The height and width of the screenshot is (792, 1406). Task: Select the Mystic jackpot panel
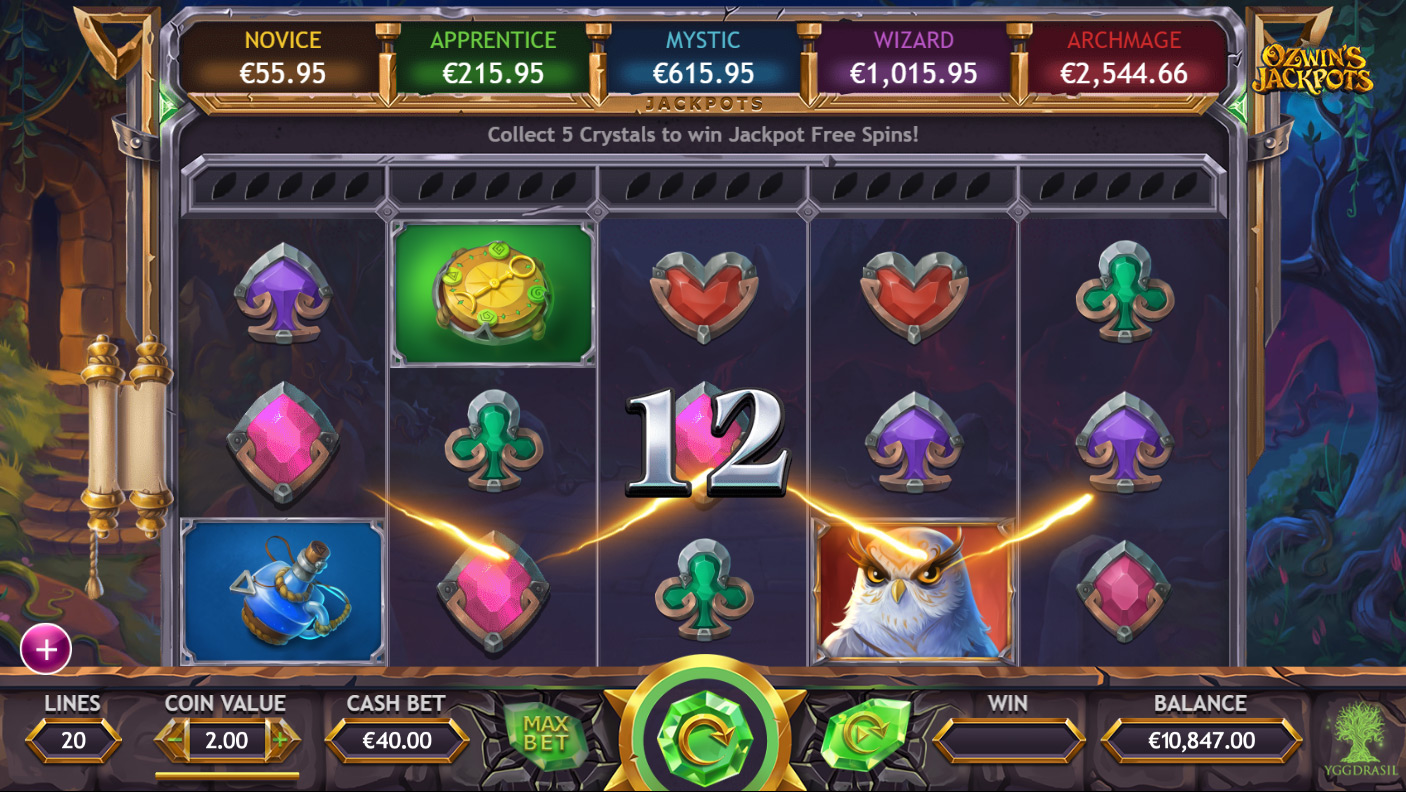point(703,59)
